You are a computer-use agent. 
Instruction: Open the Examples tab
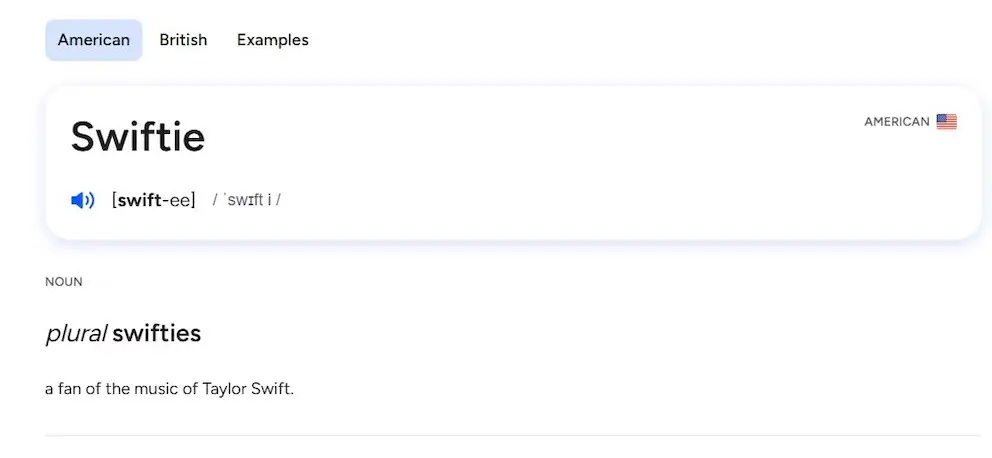click(272, 40)
